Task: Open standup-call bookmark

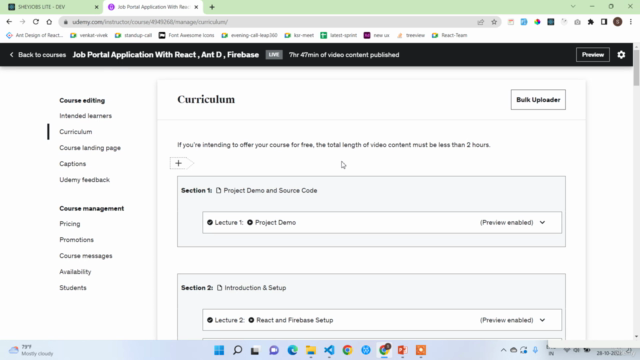Action: pyautogui.click(x=133, y=35)
